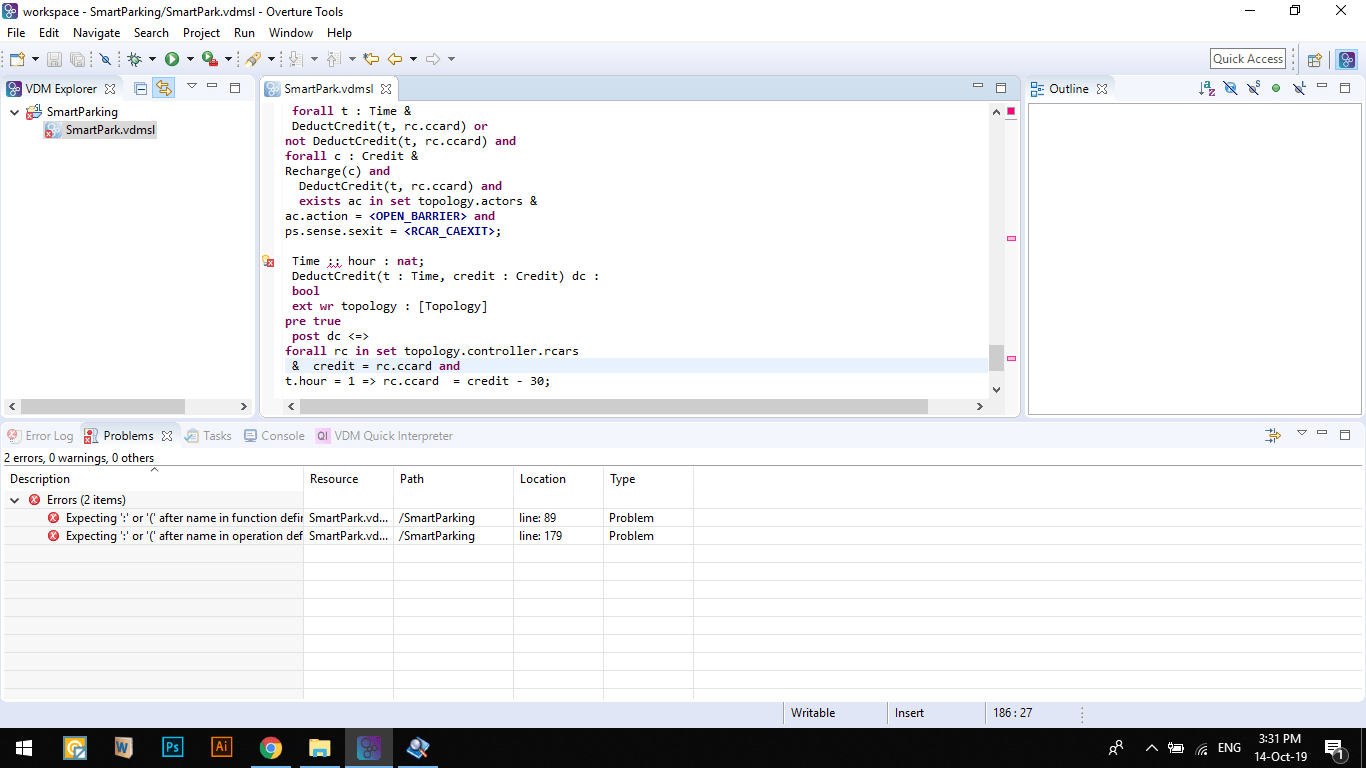Open the Previous Annotation dropdown arrow
The width and height of the screenshot is (1366, 768).
[350, 59]
